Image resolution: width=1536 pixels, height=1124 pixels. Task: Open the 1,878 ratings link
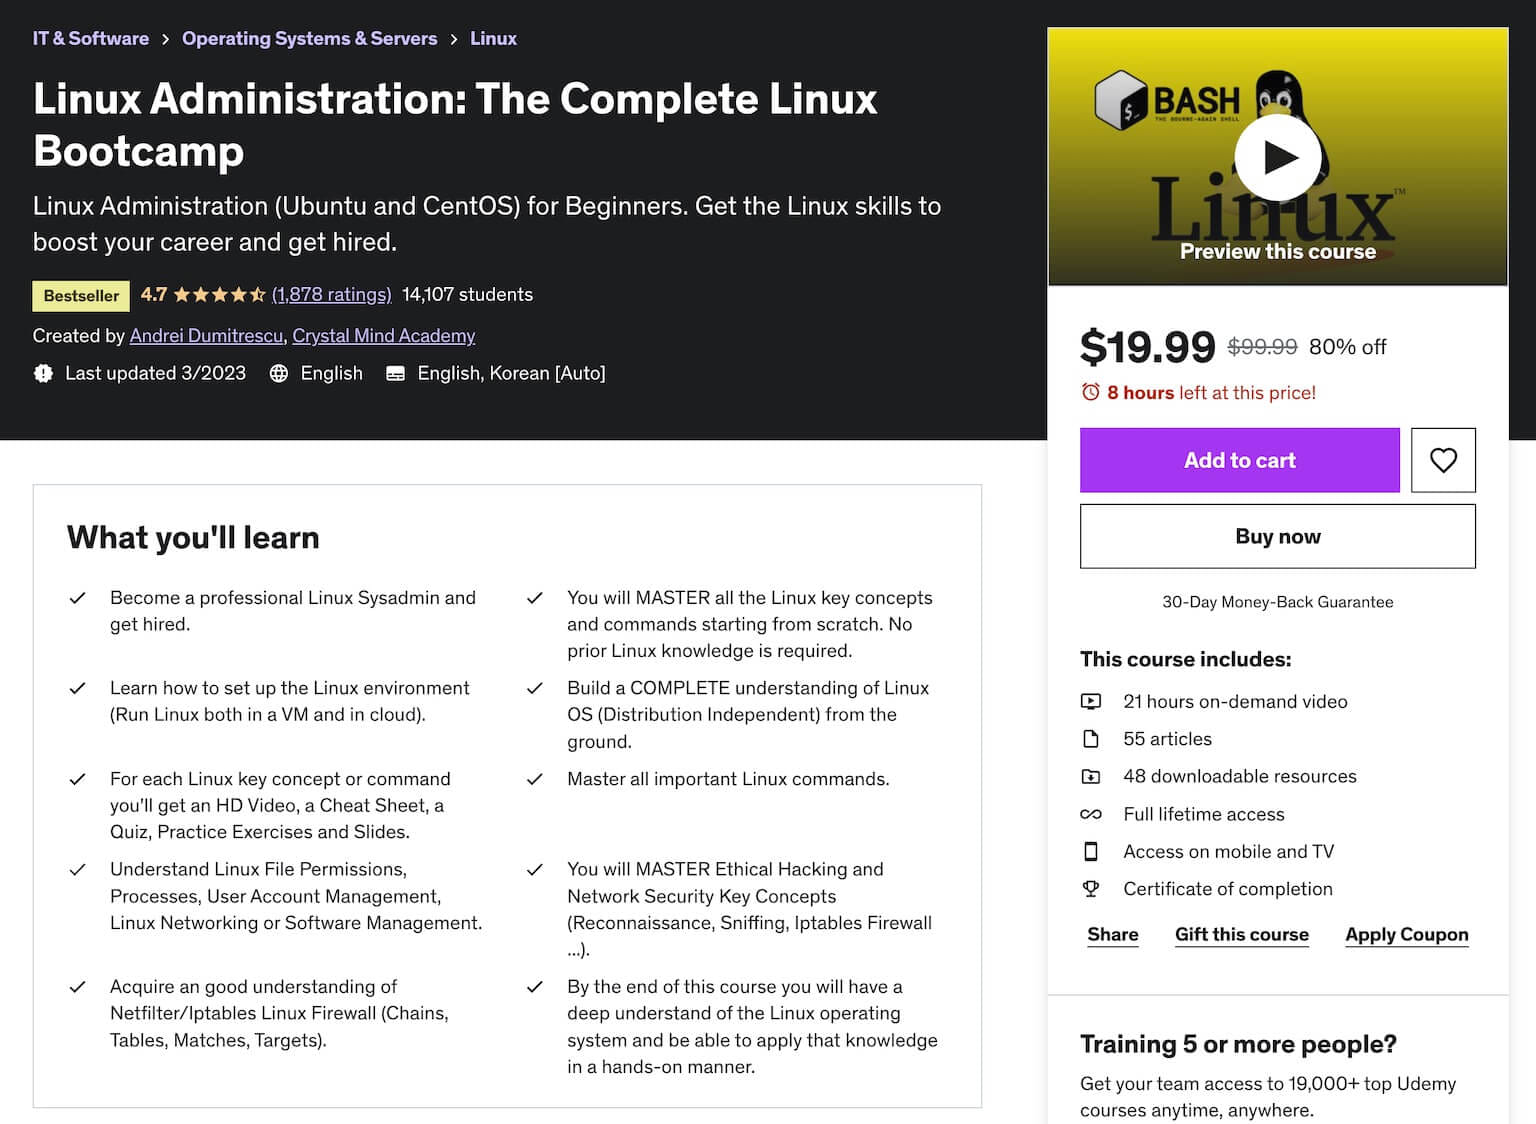pyautogui.click(x=331, y=294)
